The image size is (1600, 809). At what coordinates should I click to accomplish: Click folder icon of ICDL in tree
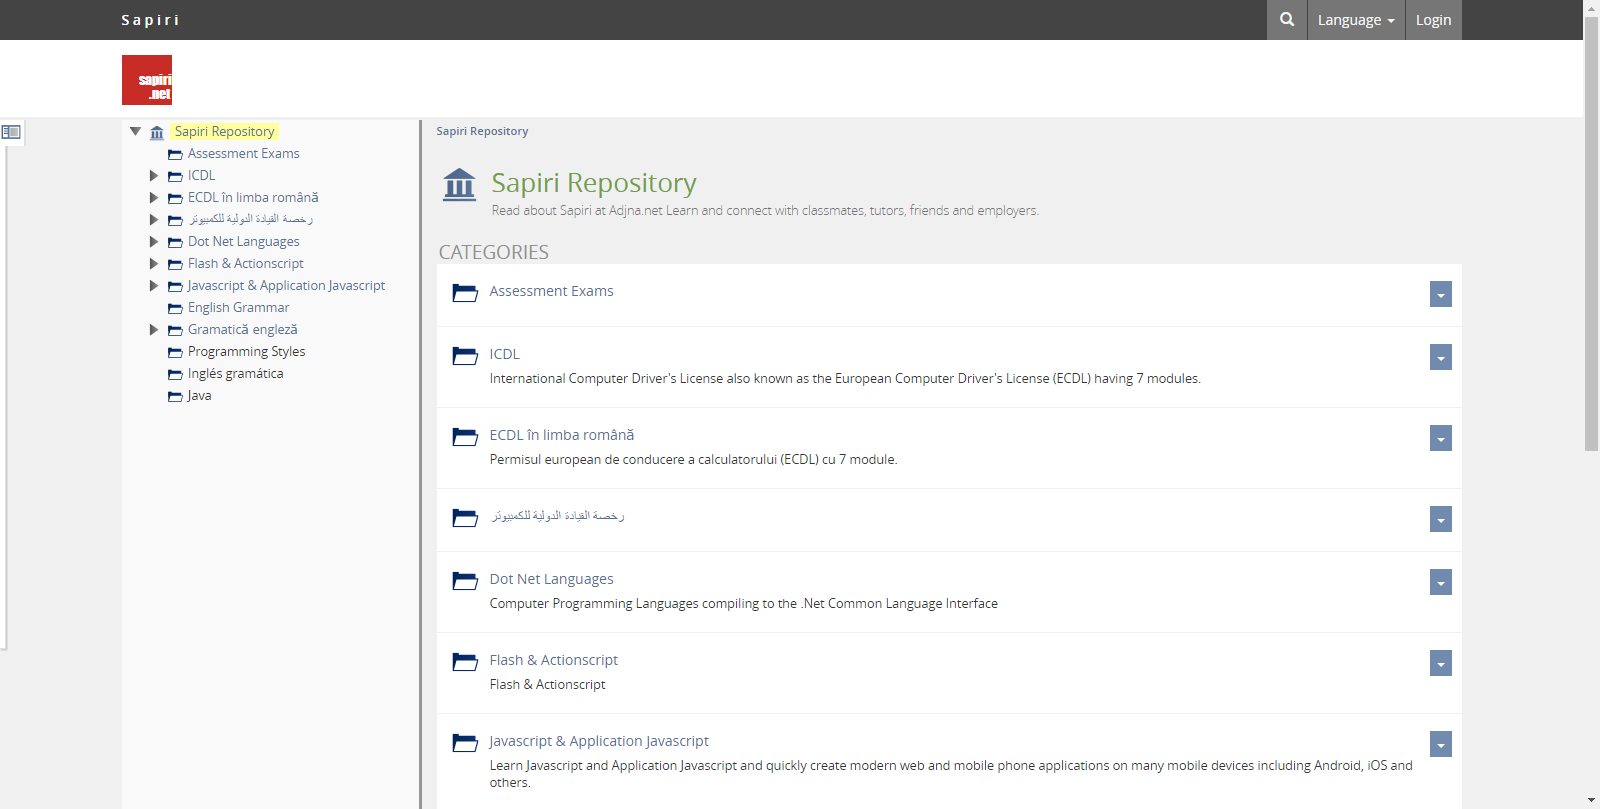(x=175, y=176)
